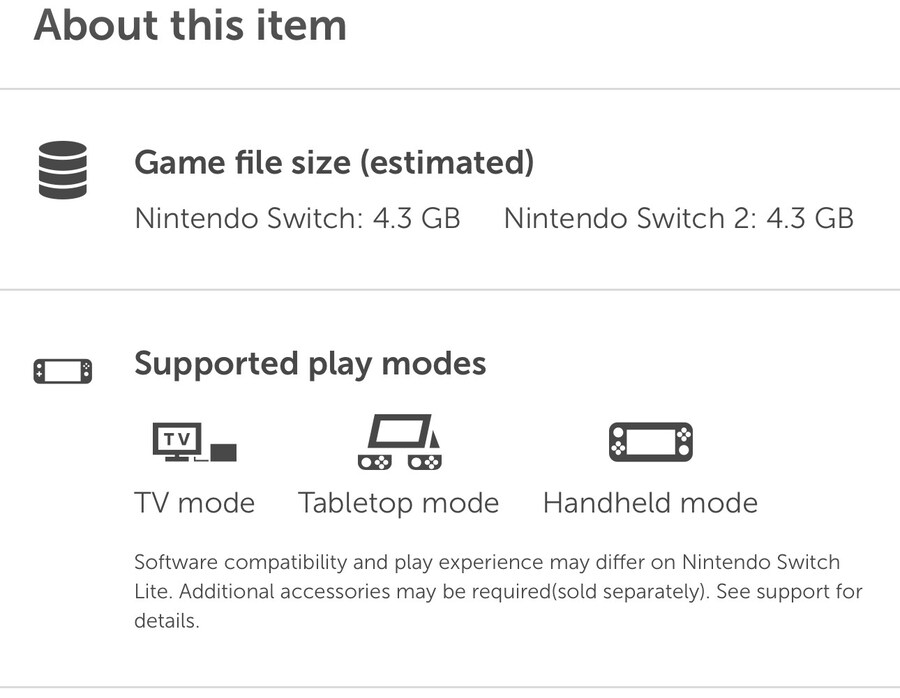
Task: Open the "See support for details" link
Action: coord(810,592)
